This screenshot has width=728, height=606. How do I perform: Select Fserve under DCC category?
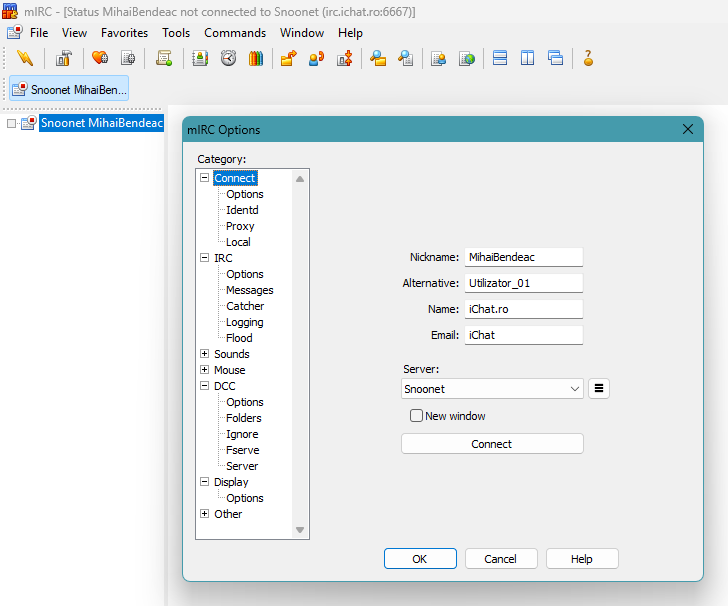243,450
